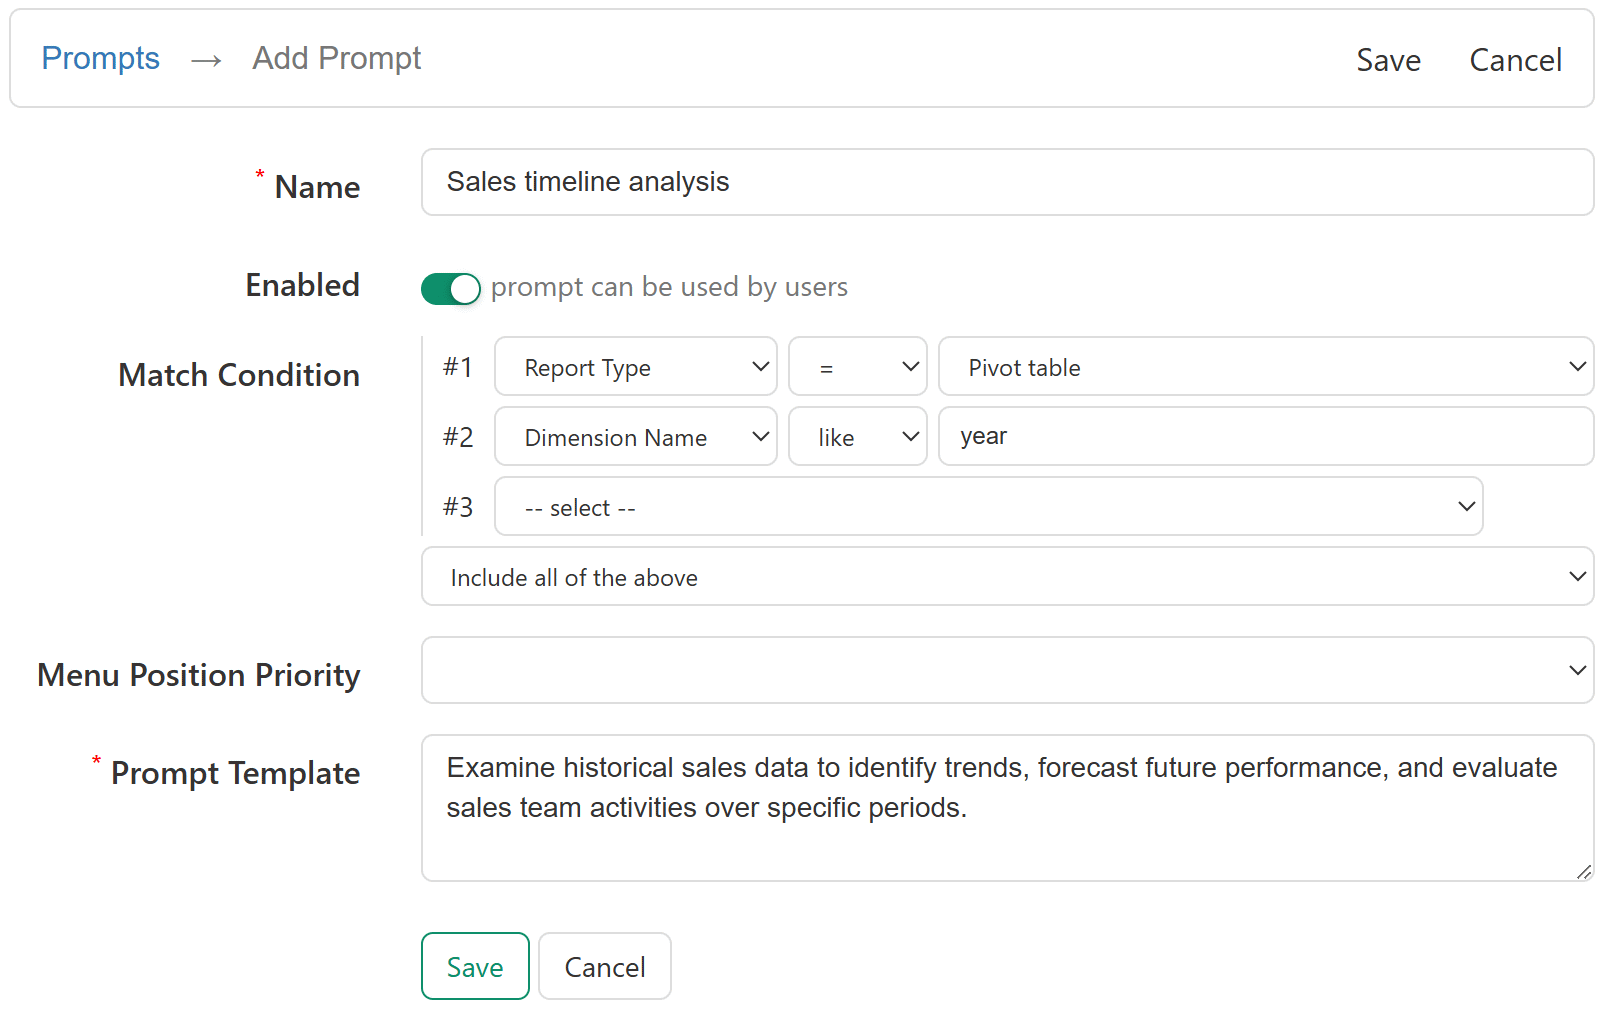The width and height of the screenshot is (1607, 1015).
Task: Expand the Pivot table value dropdown
Action: tap(1265, 367)
